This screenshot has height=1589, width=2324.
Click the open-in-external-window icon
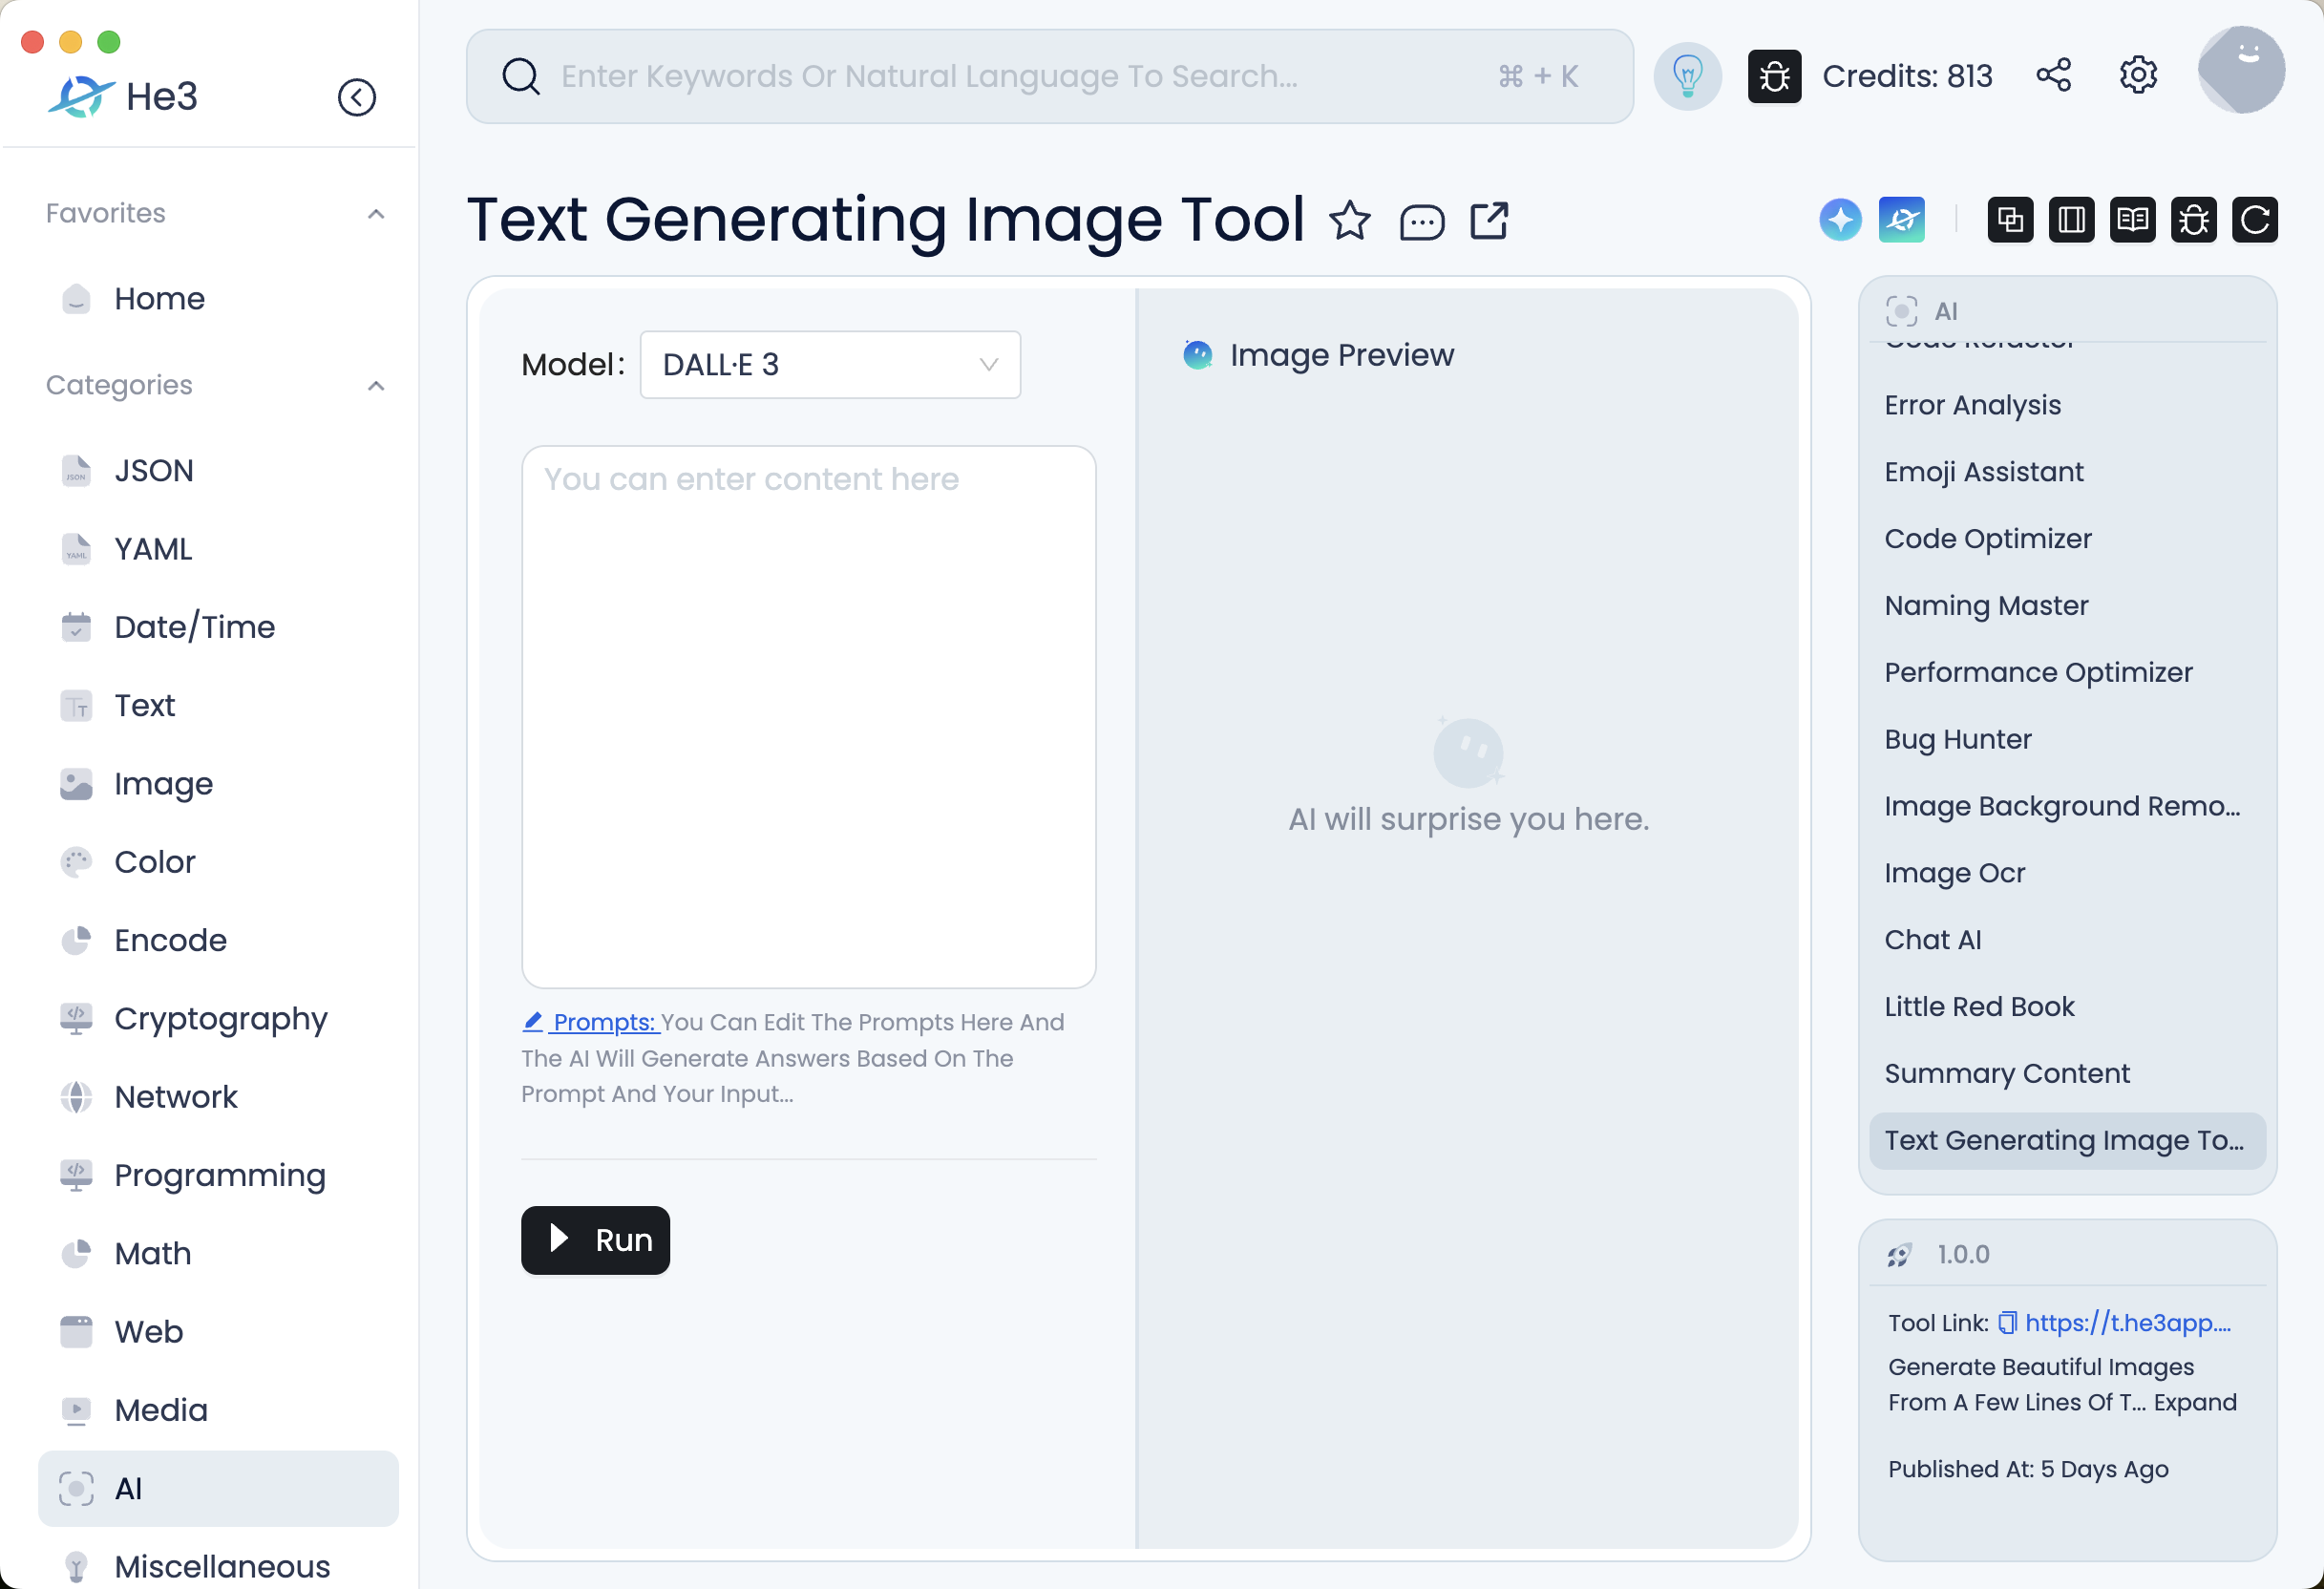pyautogui.click(x=1489, y=221)
